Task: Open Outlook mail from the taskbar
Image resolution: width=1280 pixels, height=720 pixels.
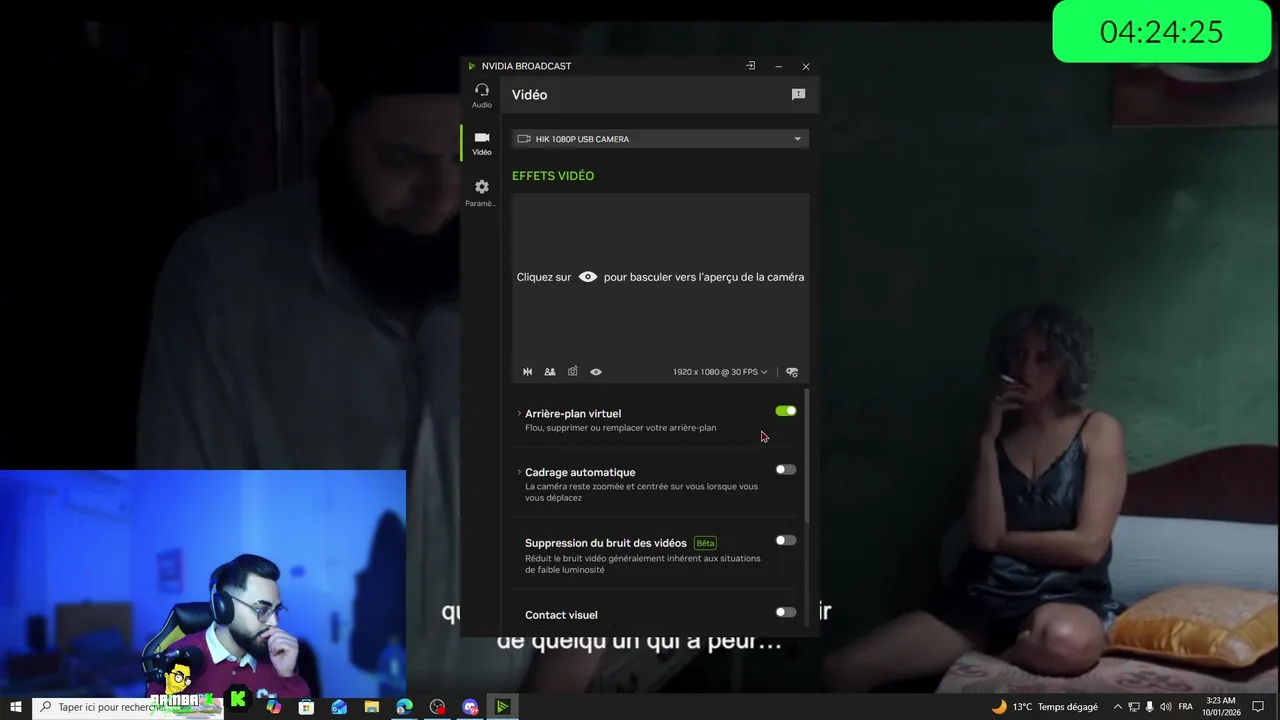Action: 339,707
